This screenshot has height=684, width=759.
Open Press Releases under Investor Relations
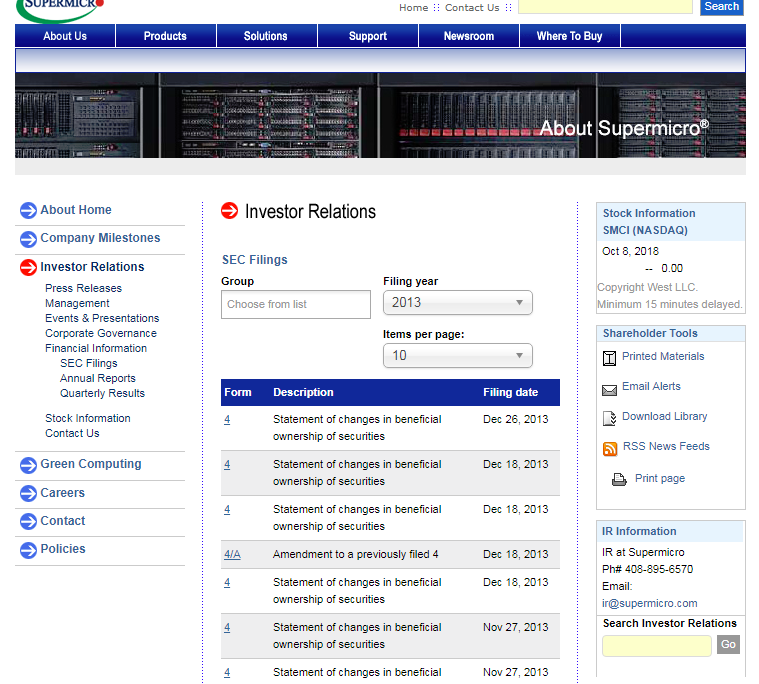click(x=83, y=288)
